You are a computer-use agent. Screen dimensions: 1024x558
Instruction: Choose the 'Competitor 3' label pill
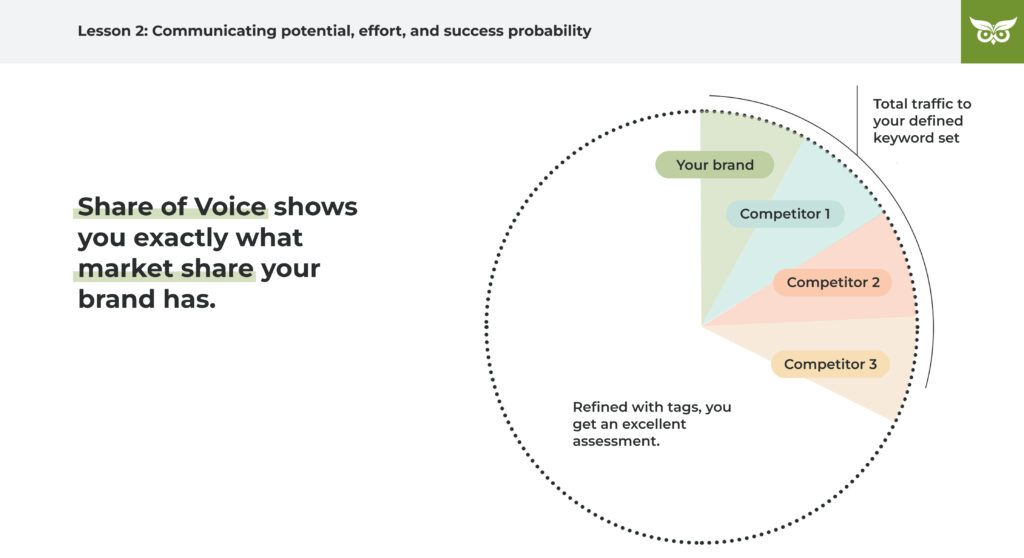[829, 364]
